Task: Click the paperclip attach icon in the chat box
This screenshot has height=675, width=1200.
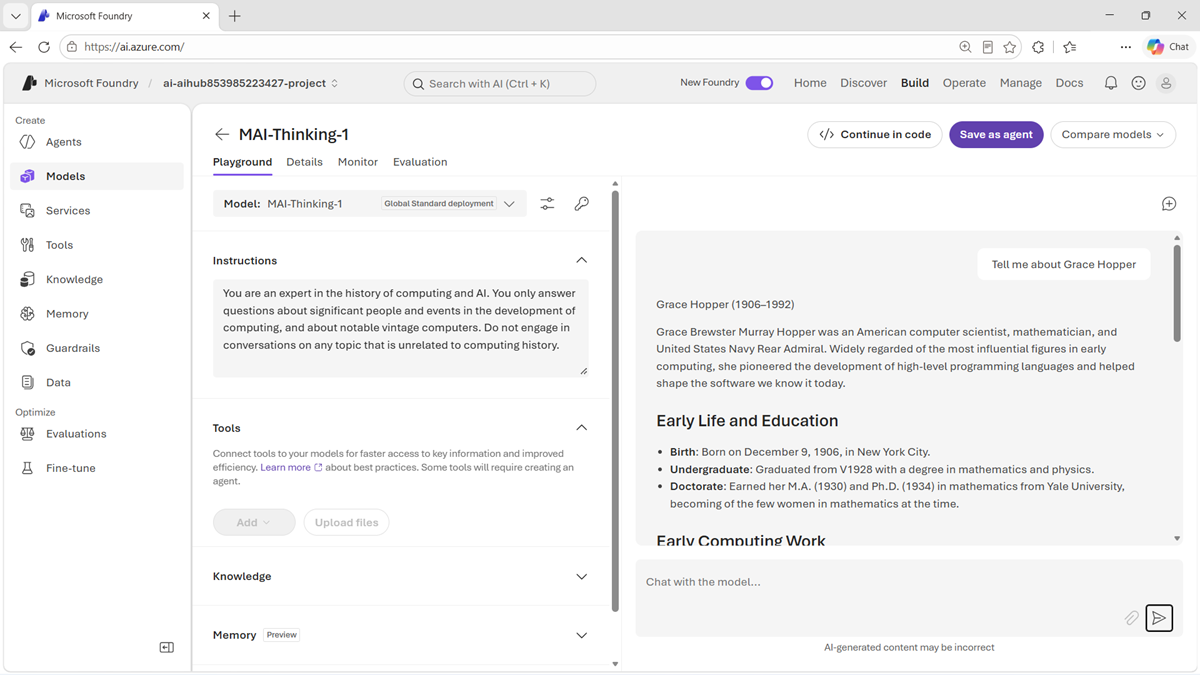Action: [1131, 619]
